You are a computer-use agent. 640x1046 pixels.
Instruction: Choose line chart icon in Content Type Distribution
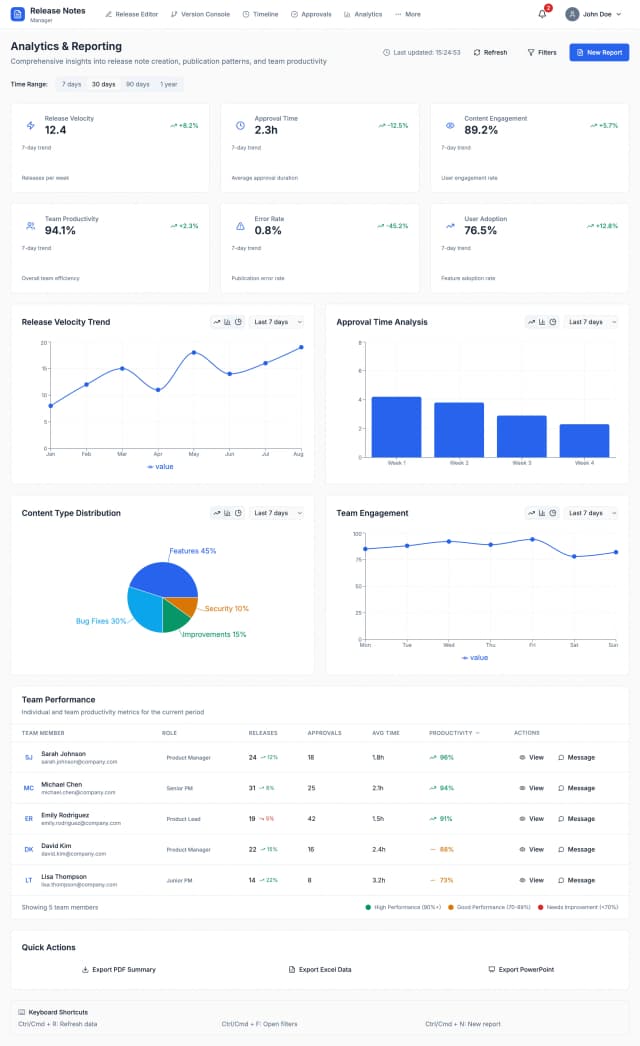click(x=216, y=513)
